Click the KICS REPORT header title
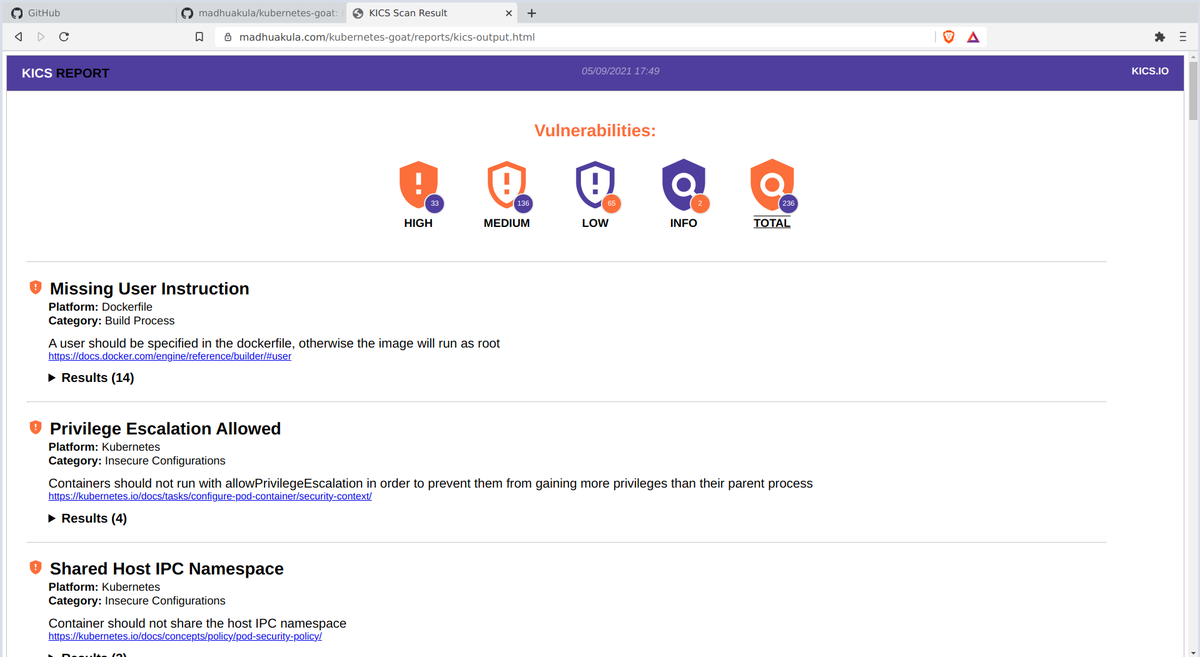1200x657 pixels. (x=65, y=73)
